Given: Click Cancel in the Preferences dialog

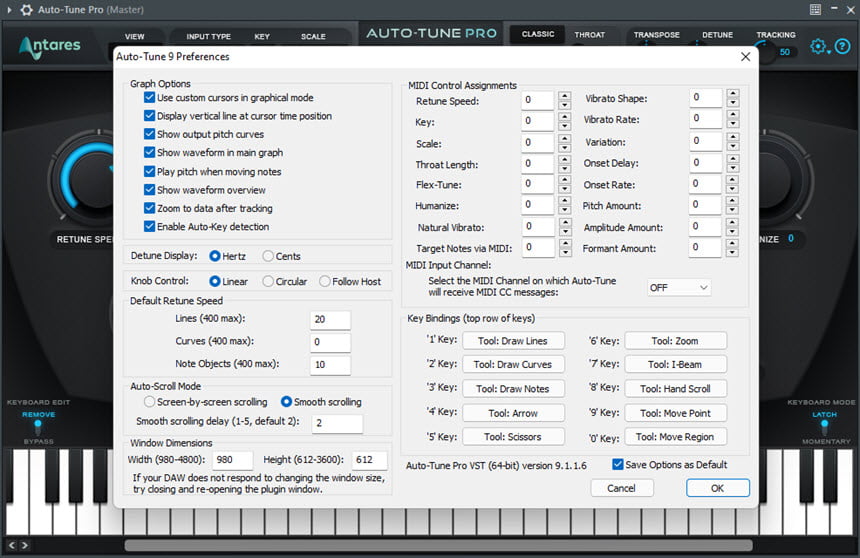Looking at the screenshot, I should coord(621,488).
